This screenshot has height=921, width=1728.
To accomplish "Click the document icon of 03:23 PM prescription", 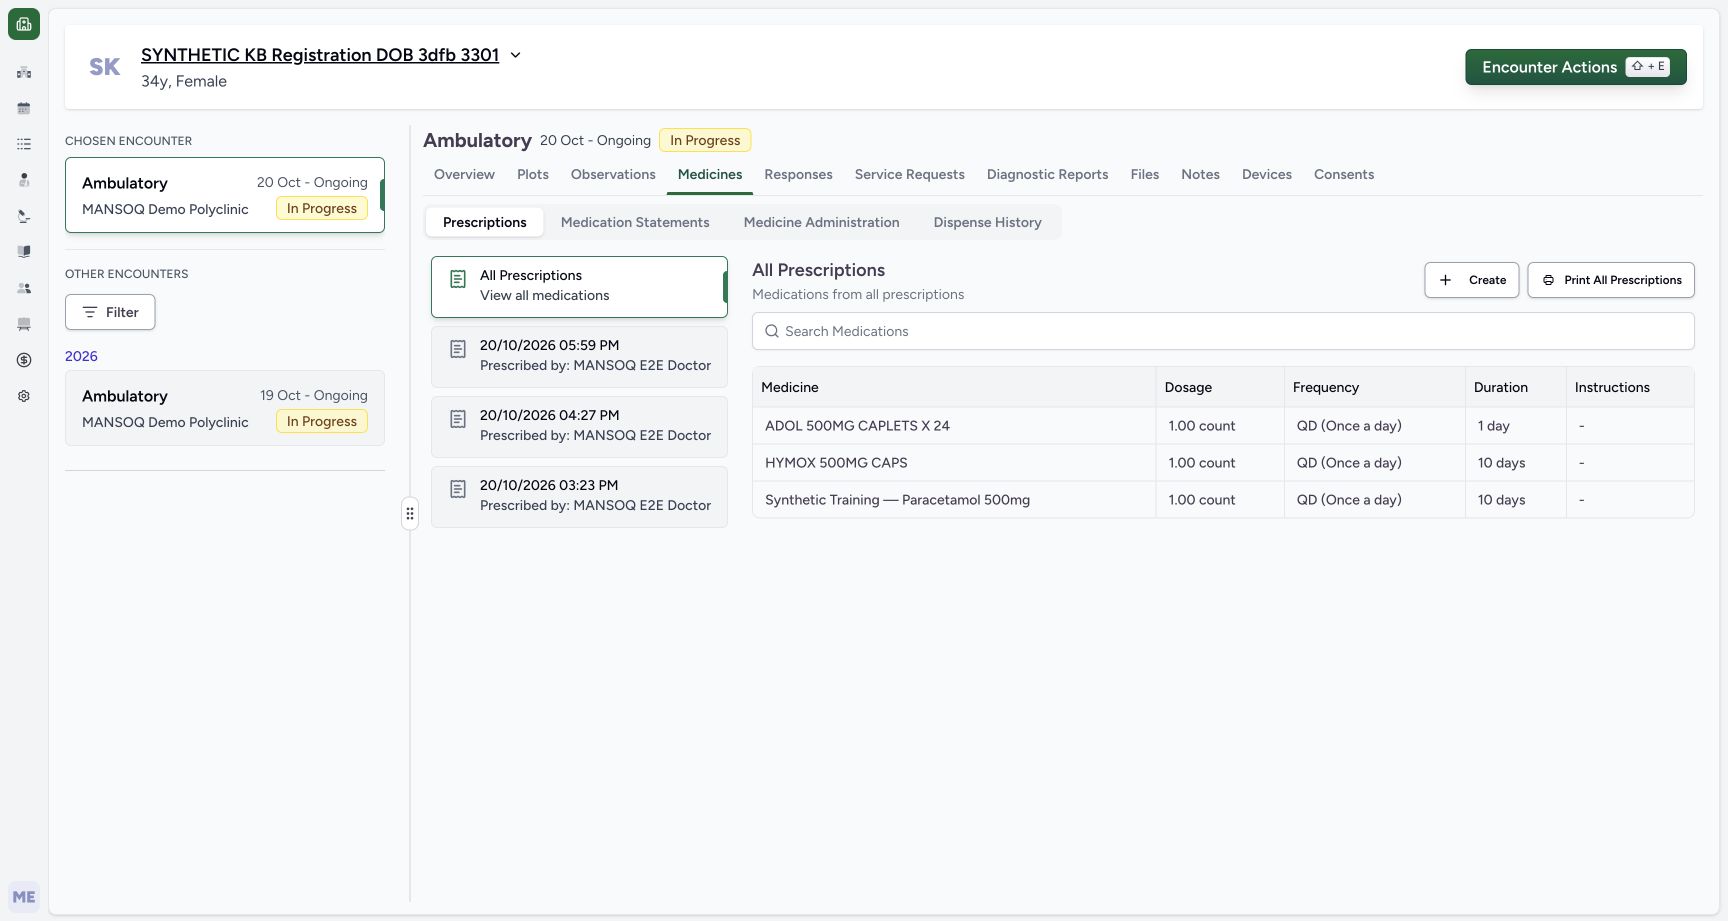I will [458, 489].
